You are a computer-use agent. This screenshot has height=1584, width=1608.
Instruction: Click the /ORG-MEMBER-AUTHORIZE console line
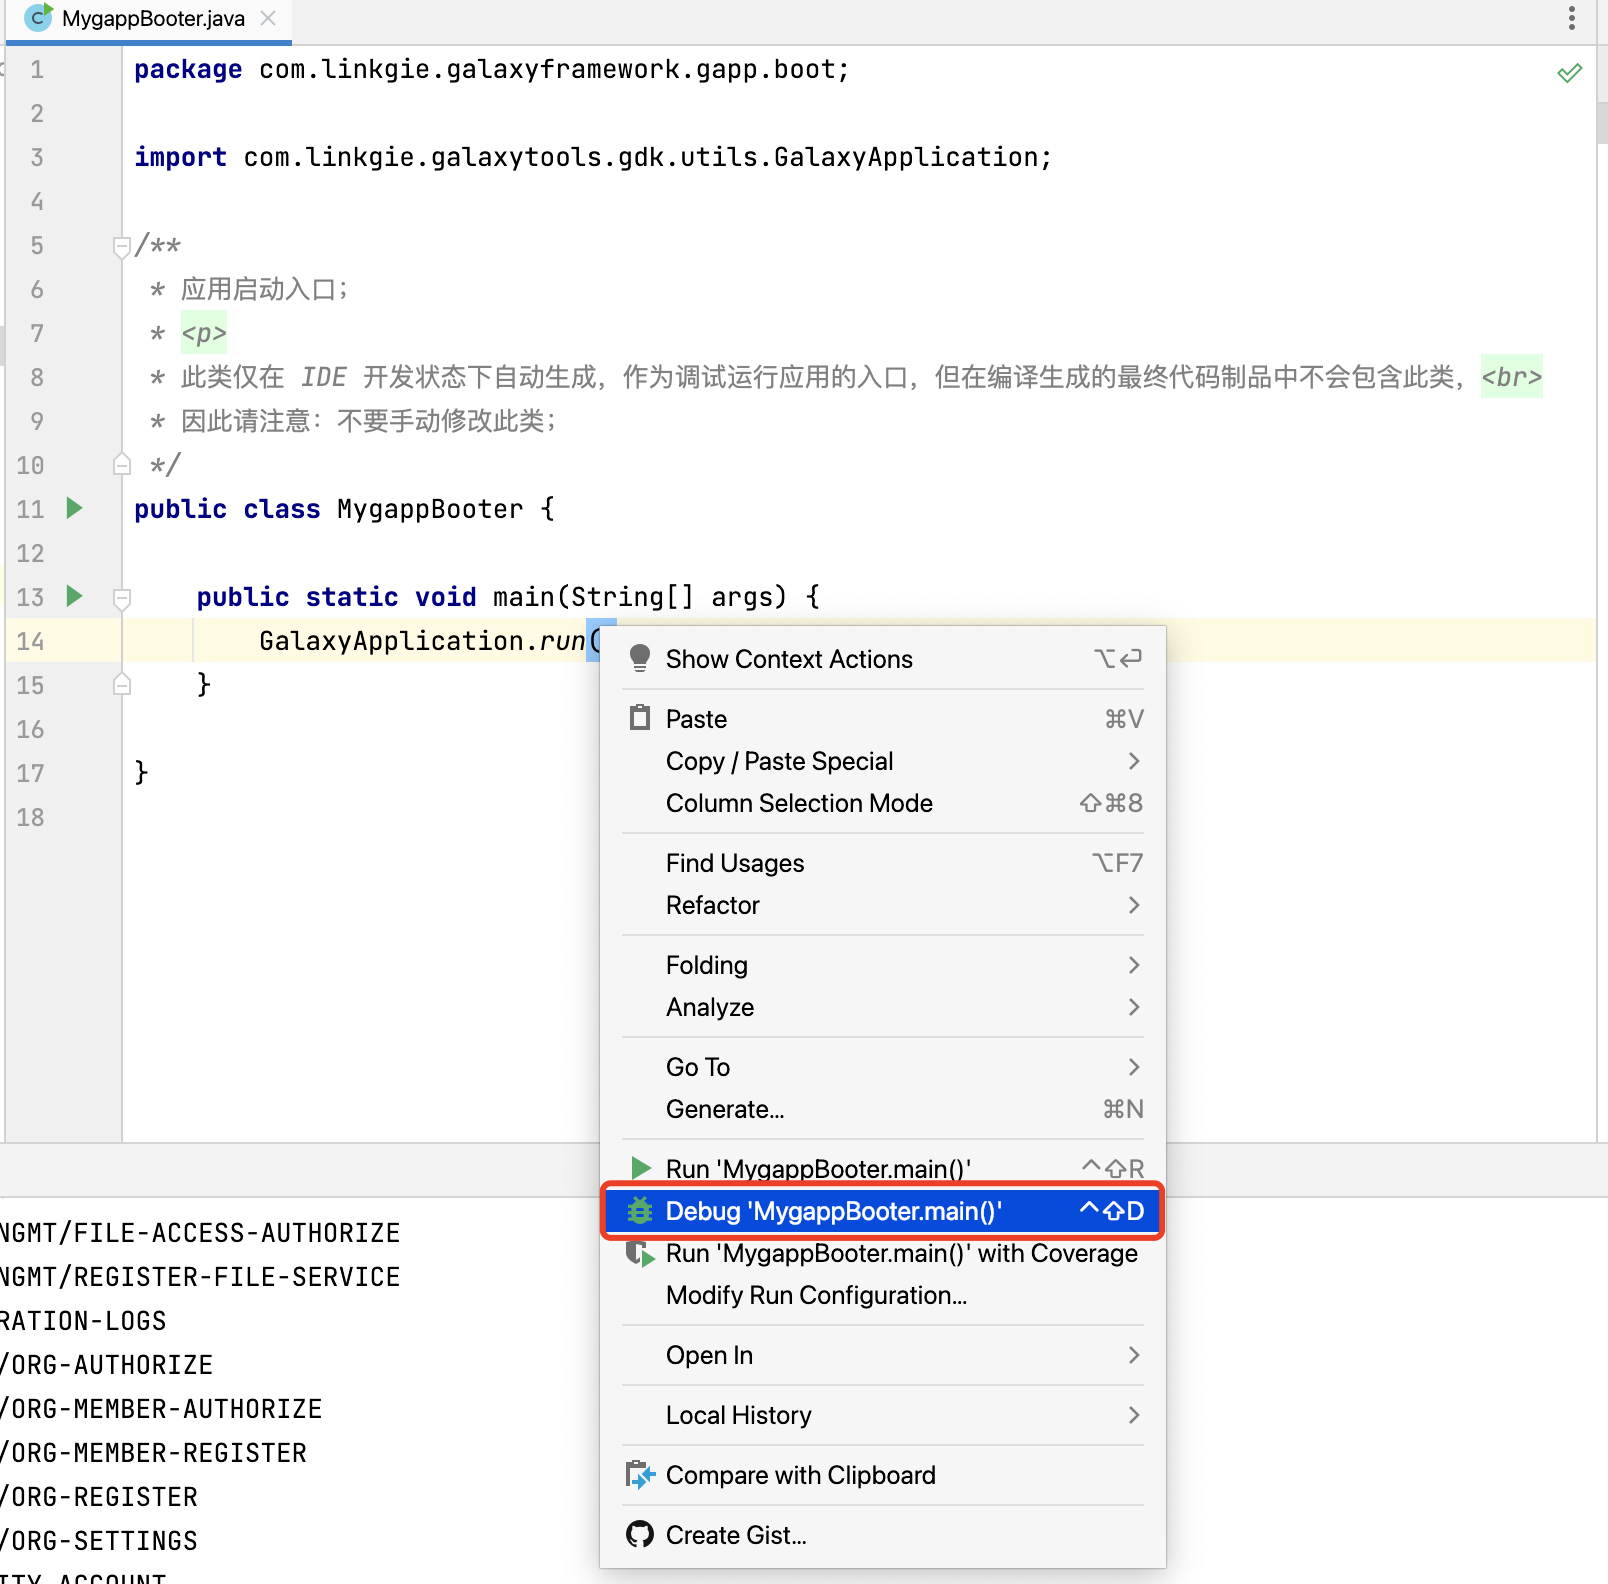pos(161,1409)
